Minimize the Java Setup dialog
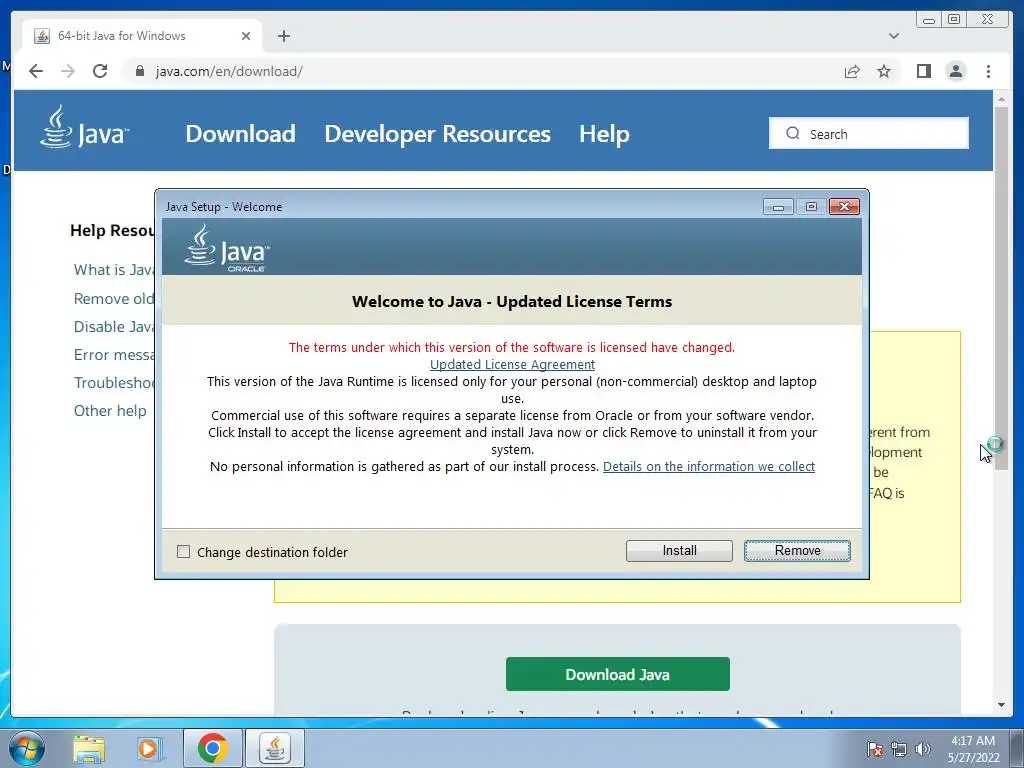The width and height of the screenshot is (1024, 768). coord(778,207)
